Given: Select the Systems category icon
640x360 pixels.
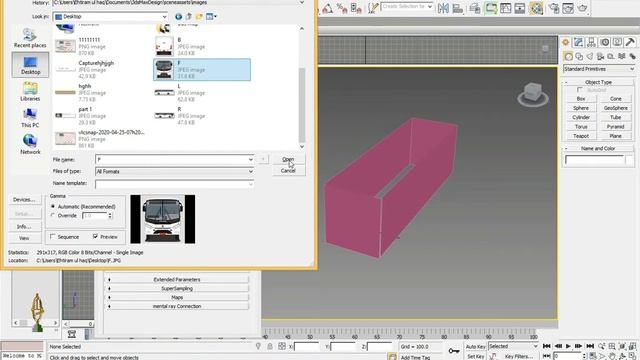Looking at the screenshot, I should coord(632,56).
